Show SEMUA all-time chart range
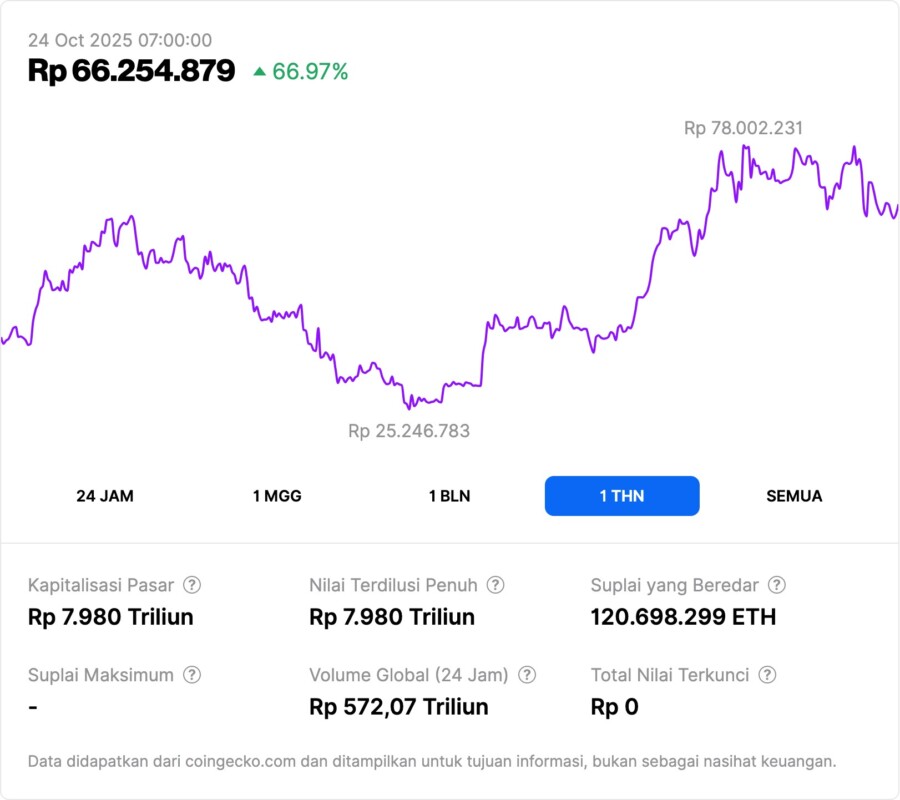Image resolution: width=900 pixels, height=800 pixels. [794, 496]
